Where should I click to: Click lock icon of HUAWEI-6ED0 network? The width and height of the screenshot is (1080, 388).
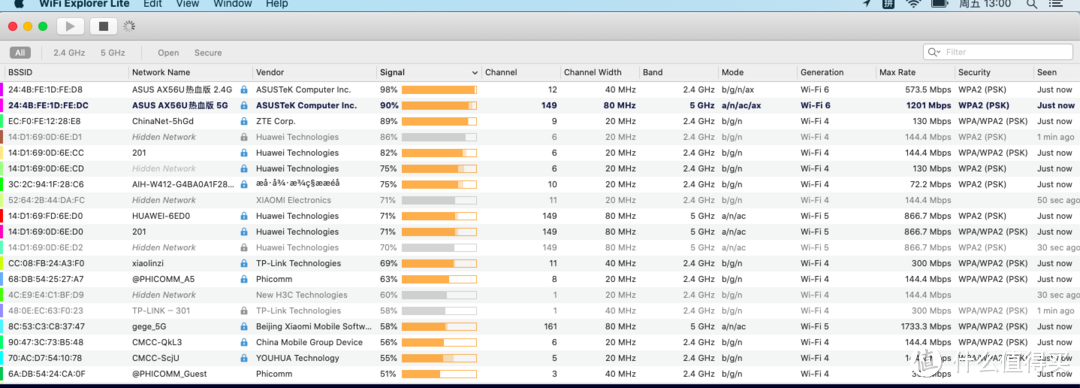(x=244, y=216)
